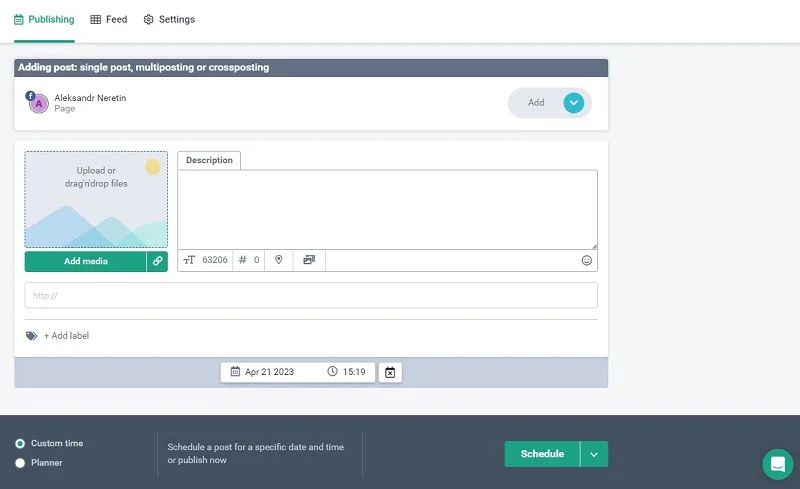Expand the Add account dropdown
The height and width of the screenshot is (489, 800).
573,103
